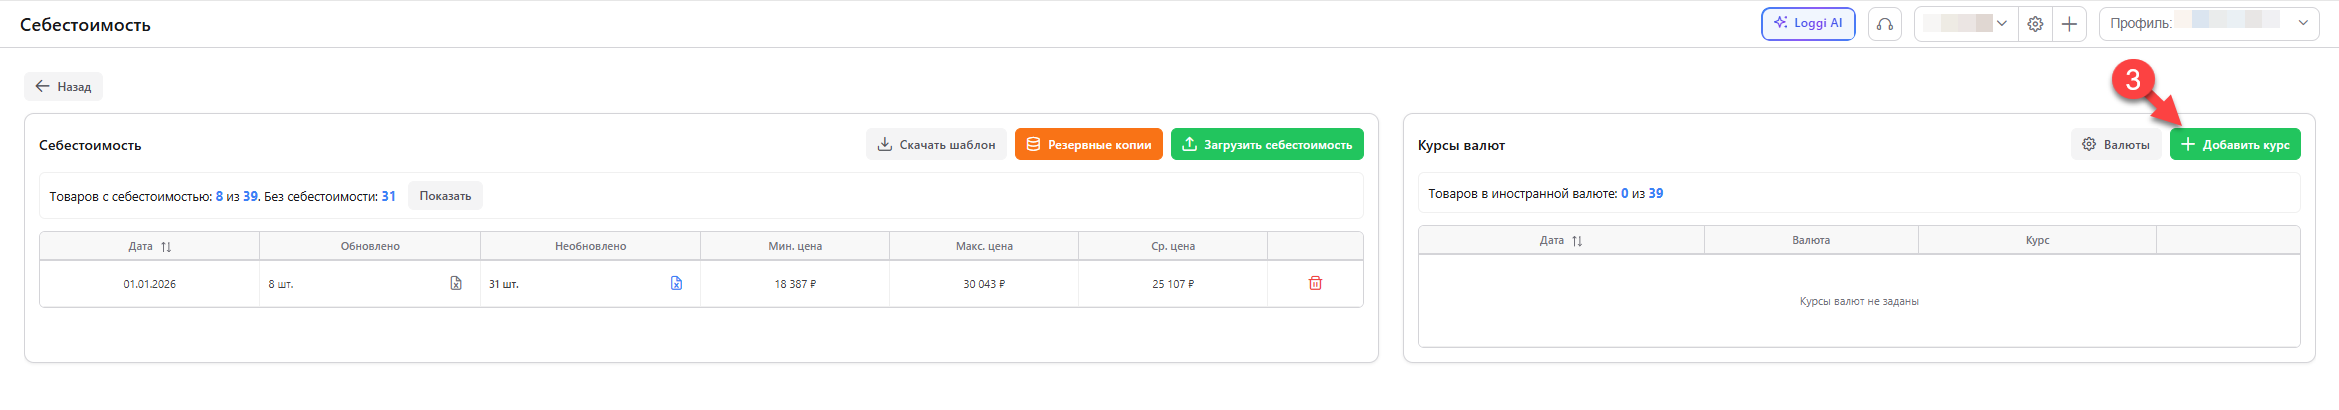Click the headset support icon
This screenshot has width=2339, height=410.
point(1884,24)
